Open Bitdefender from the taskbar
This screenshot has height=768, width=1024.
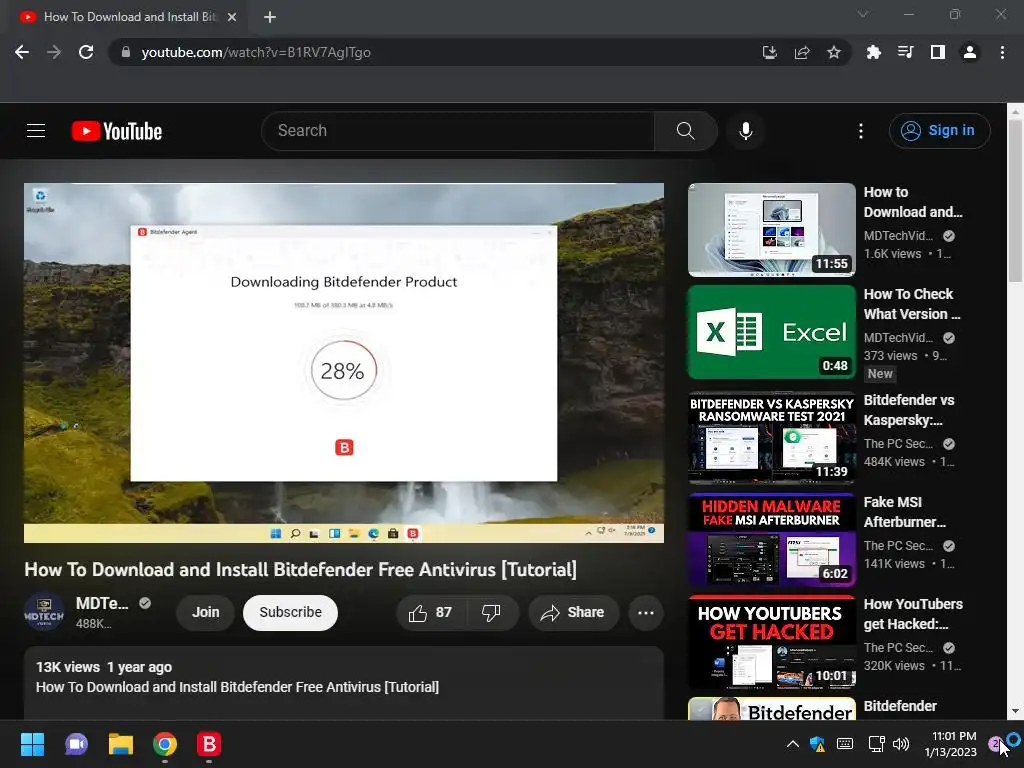coord(209,744)
